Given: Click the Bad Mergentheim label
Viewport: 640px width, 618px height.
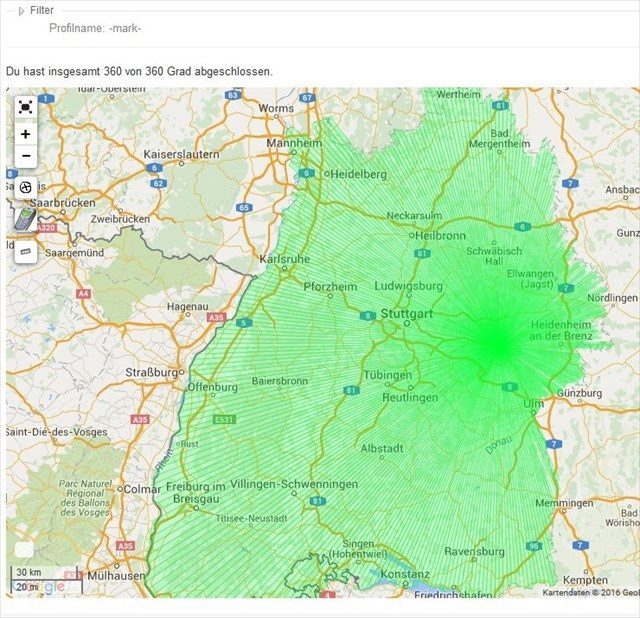Looking at the screenshot, I should pyautogui.click(x=500, y=139).
